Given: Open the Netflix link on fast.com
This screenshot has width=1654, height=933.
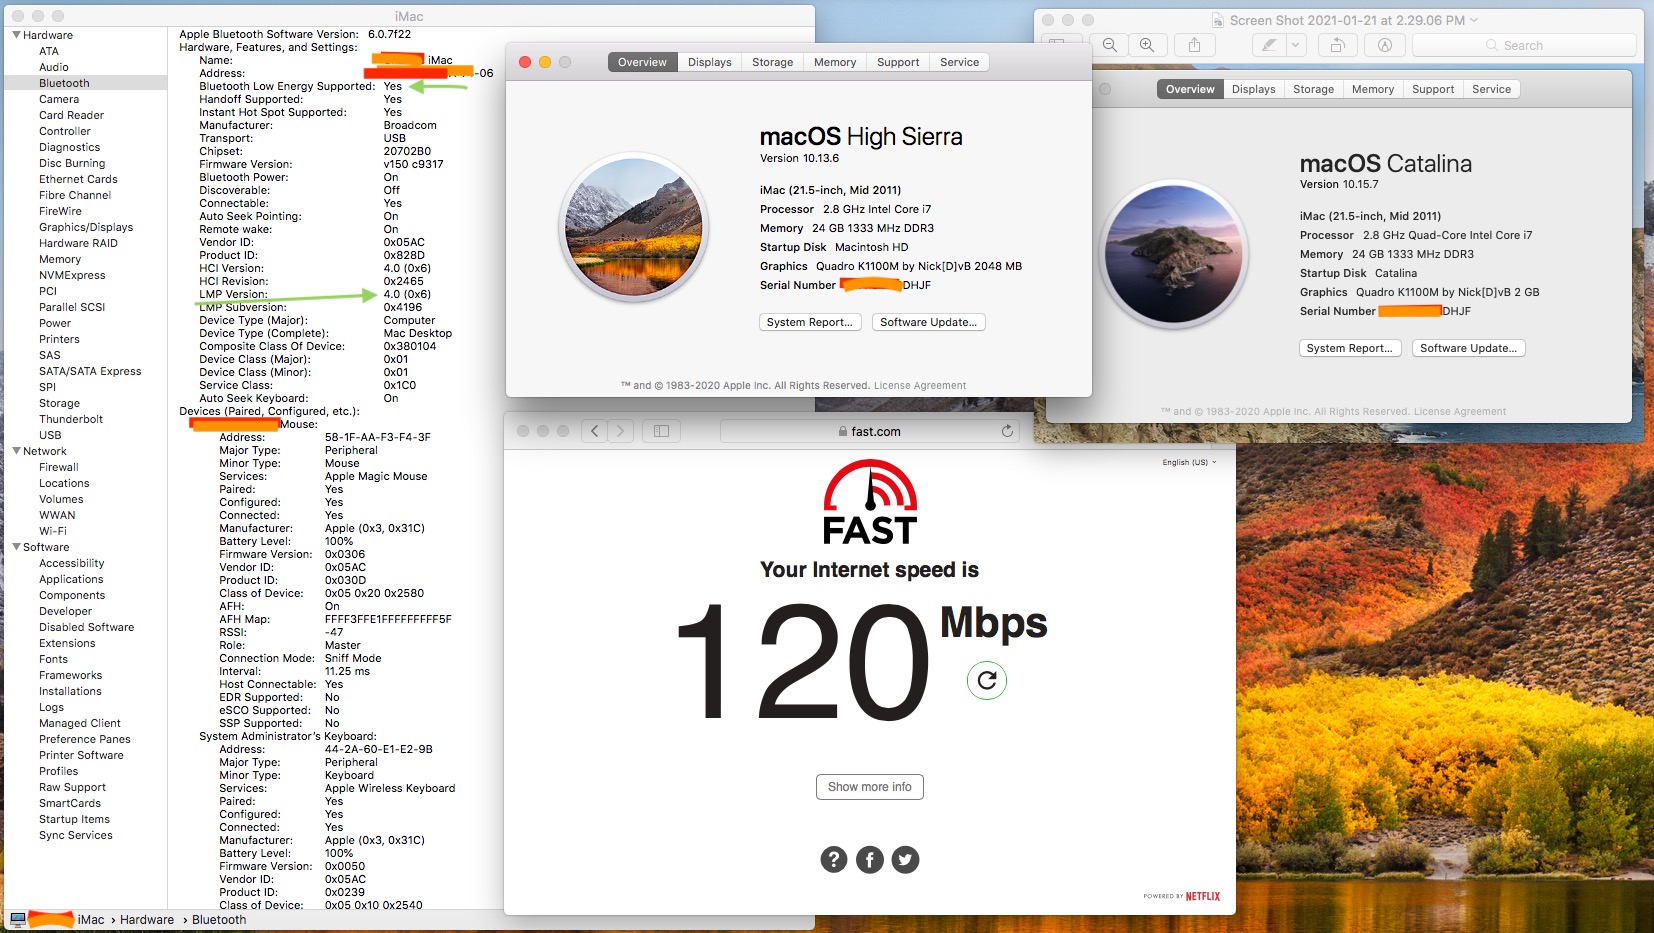Looking at the screenshot, I should 1203,896.
